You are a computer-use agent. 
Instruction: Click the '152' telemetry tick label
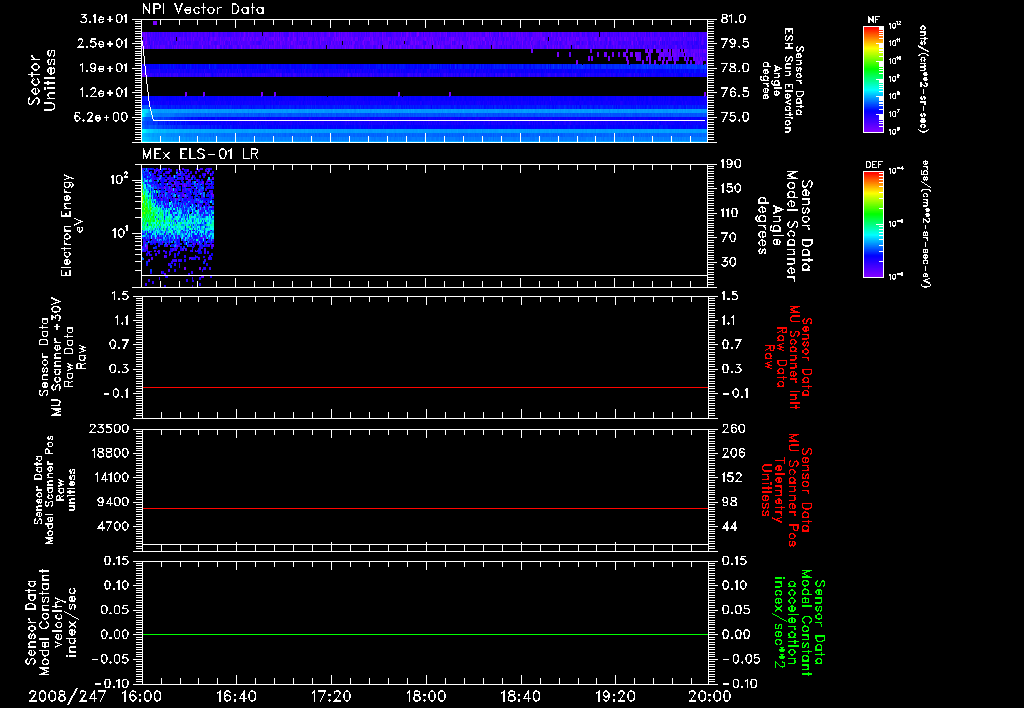coord(731,477)
